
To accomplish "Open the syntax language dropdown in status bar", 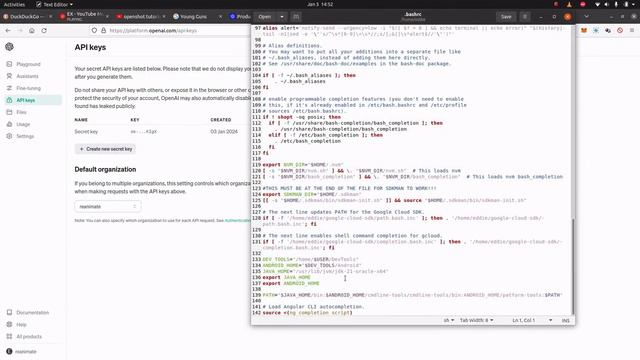I will tap(449, 320).
